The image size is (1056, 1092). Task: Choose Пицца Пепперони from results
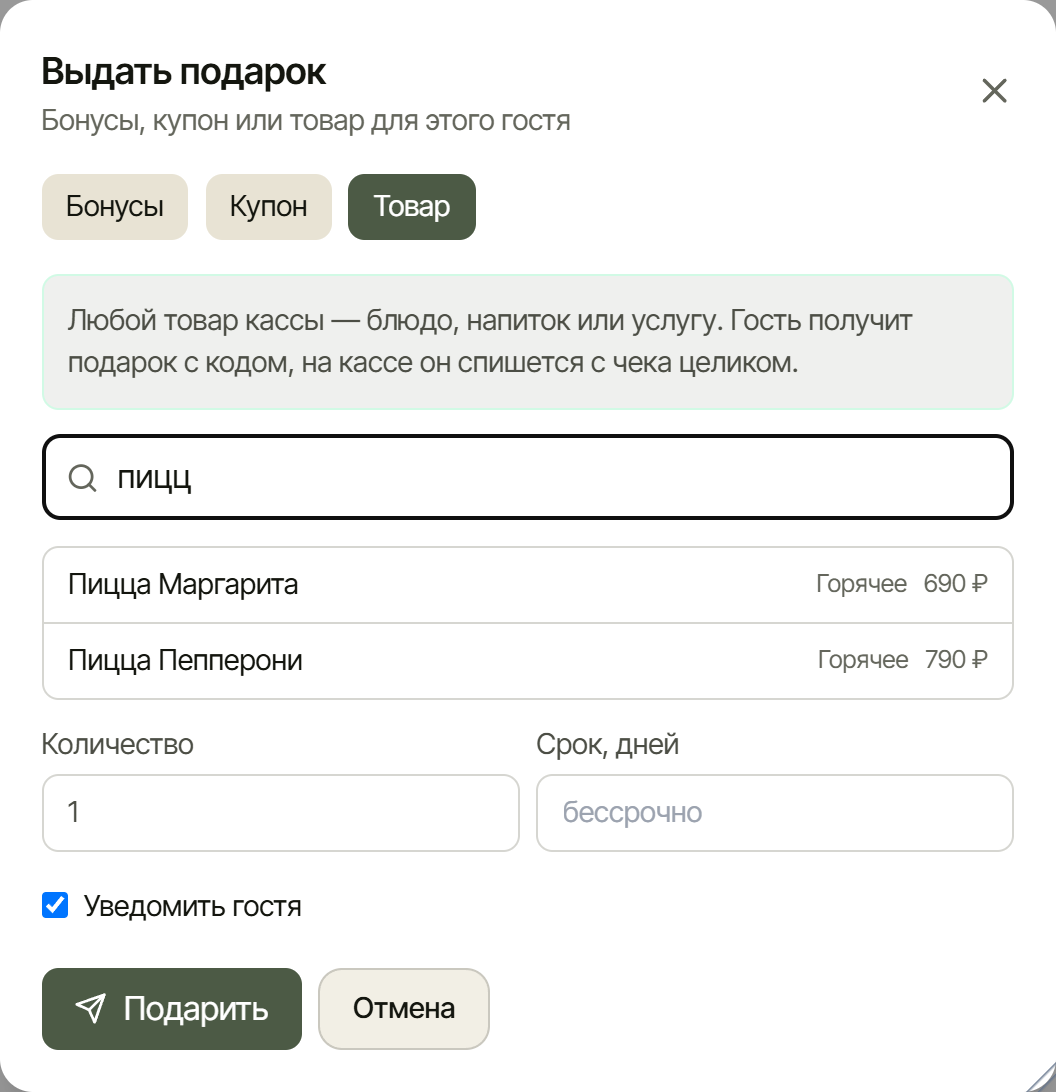pyautogui.click(x=527, y=660)
